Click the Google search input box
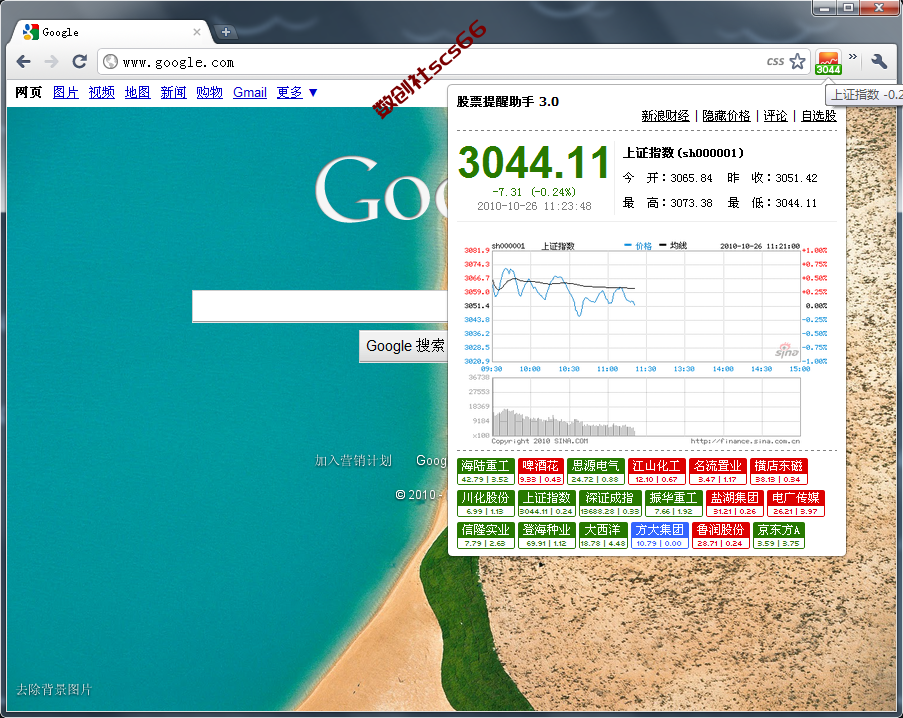The image size is (903, 718). coord(320,306)
